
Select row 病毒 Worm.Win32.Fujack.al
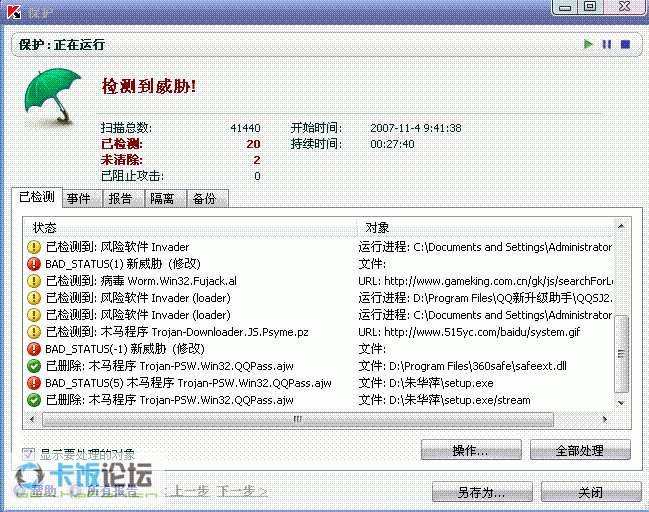pyautogui.click(x=319, y=281)
